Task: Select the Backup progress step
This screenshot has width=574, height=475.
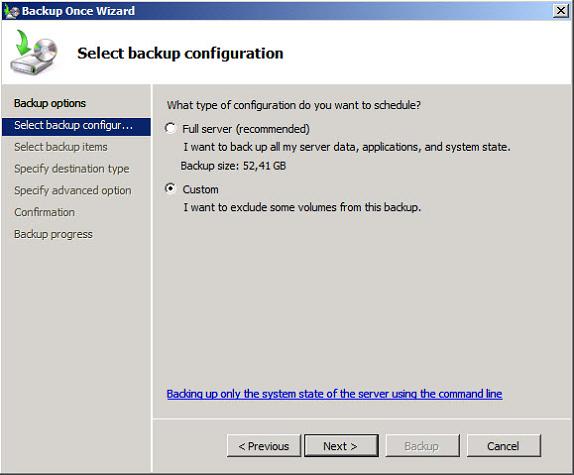Action: click(53, 234)
